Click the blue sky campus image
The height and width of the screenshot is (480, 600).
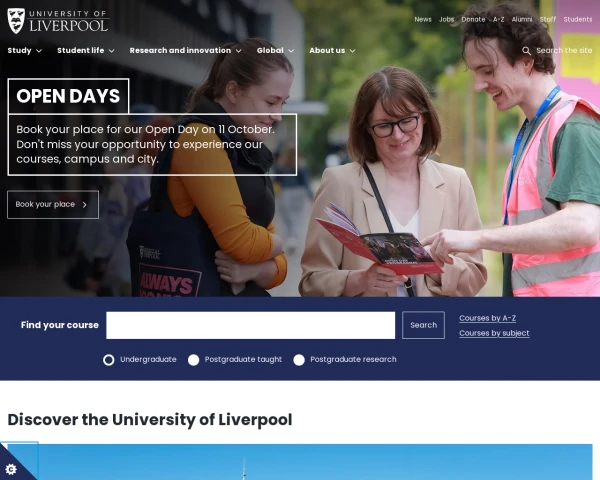(x=300, y=462)
